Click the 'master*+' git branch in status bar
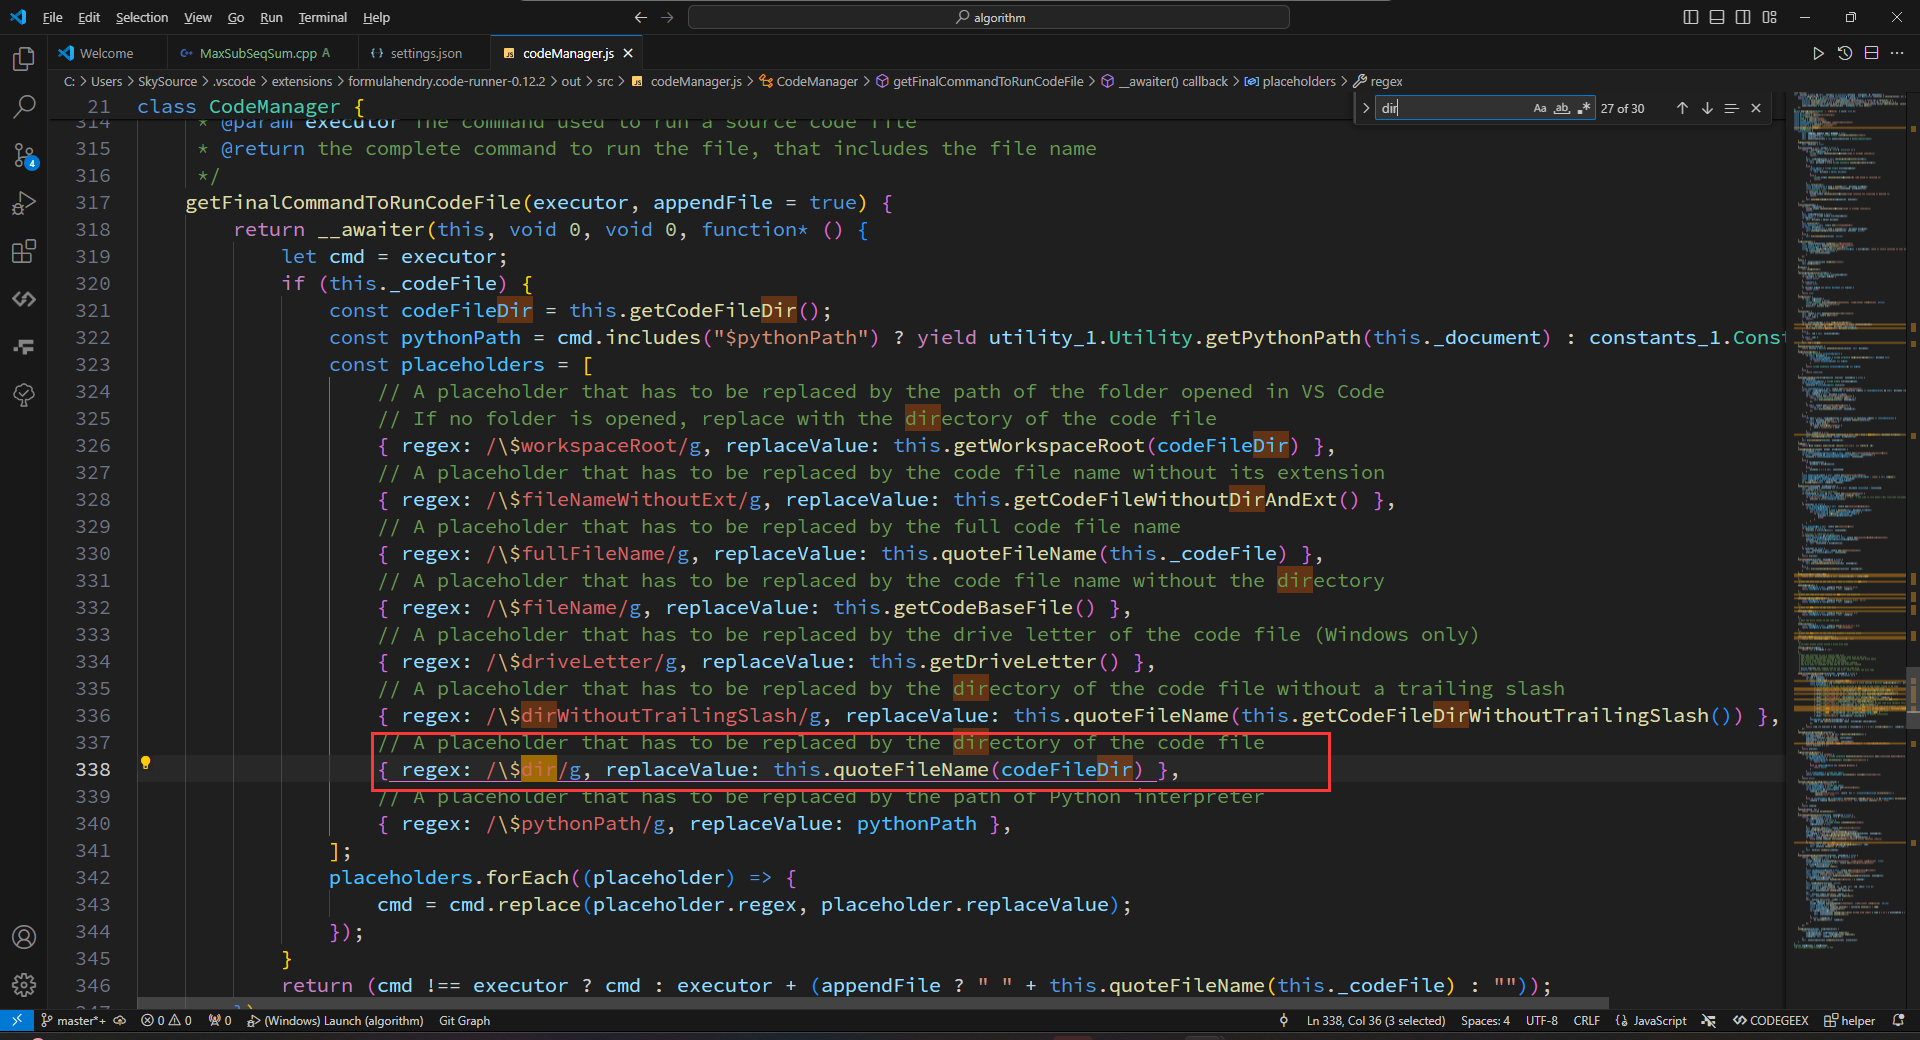The width and height of the screenshot is (1920, 1040). [x=73, y=1021]
